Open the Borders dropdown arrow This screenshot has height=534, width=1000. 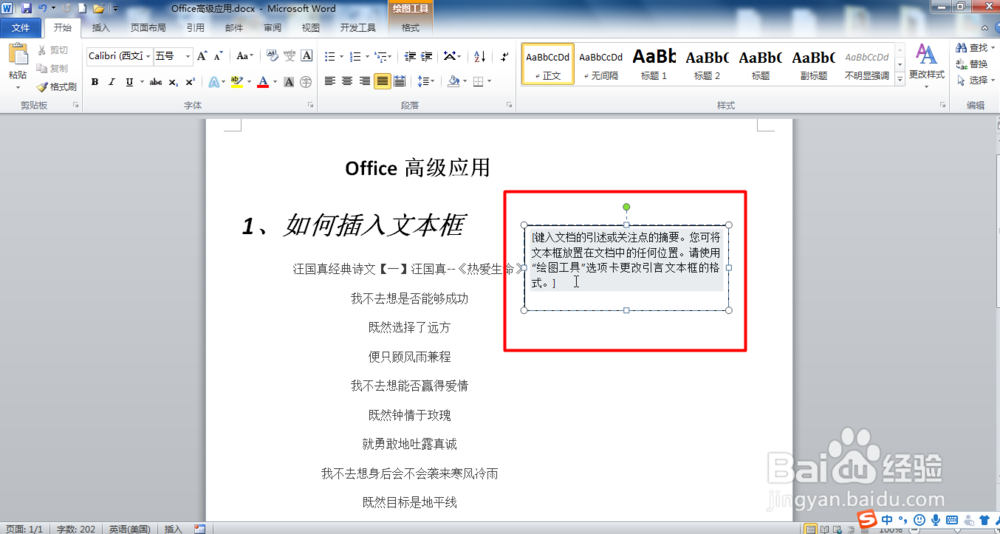click(x=489, y=81)
